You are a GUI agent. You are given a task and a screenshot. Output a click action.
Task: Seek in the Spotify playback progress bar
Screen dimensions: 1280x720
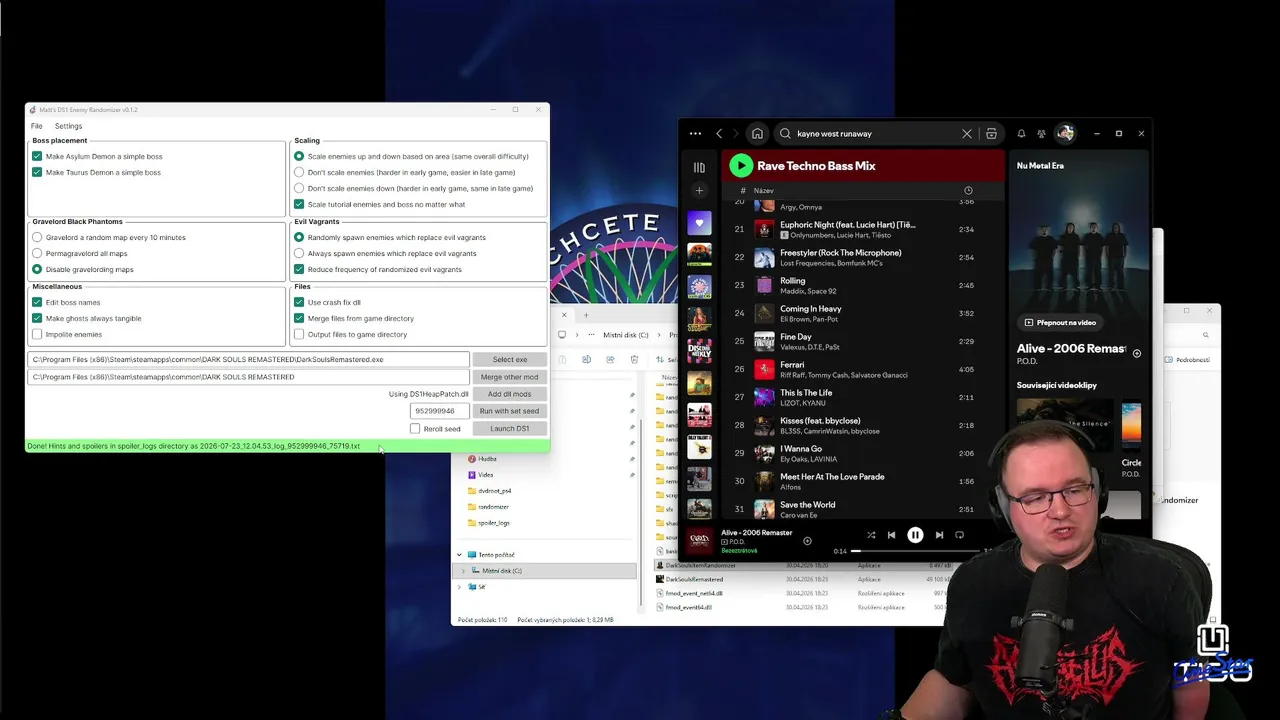pyautogui.click(x=917, y=551)
